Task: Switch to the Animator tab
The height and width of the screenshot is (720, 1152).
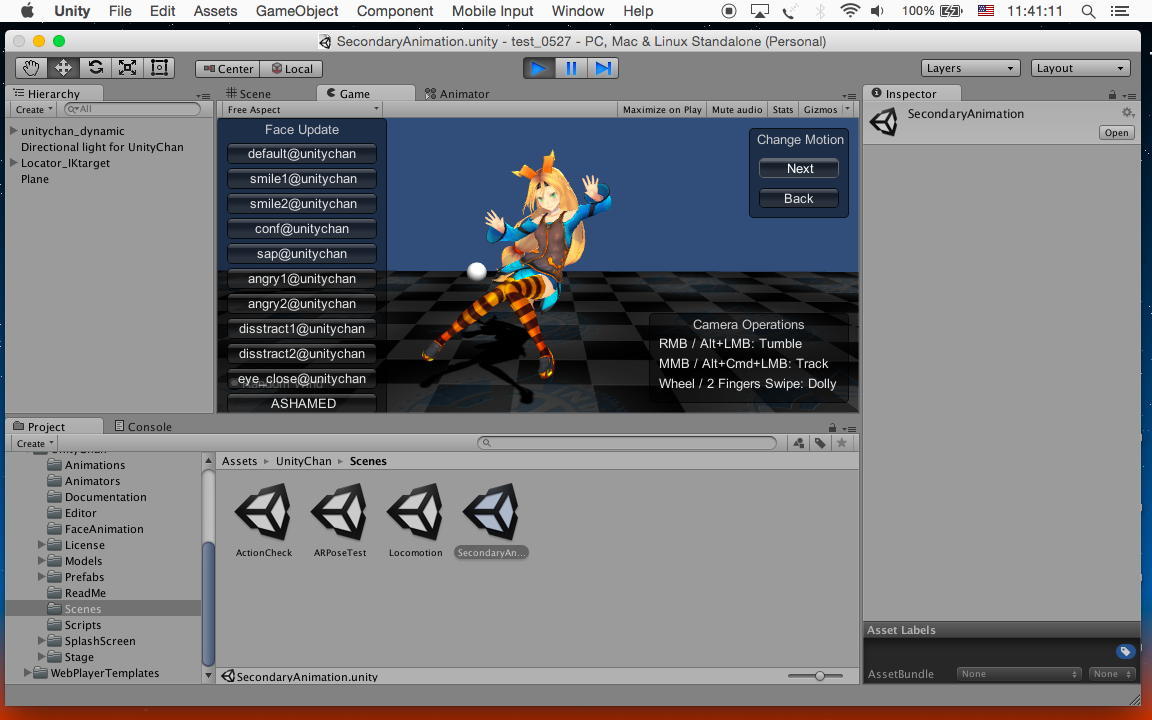Action: click(x=457, y=94)
